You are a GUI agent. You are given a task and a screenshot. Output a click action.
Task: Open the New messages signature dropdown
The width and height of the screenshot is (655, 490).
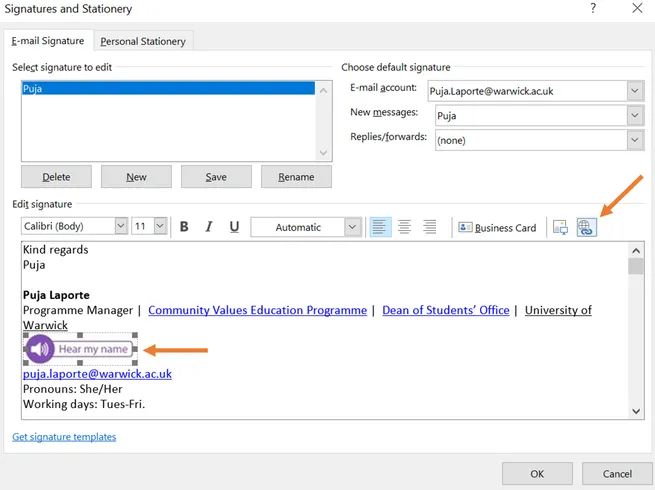tap(635, 115)
